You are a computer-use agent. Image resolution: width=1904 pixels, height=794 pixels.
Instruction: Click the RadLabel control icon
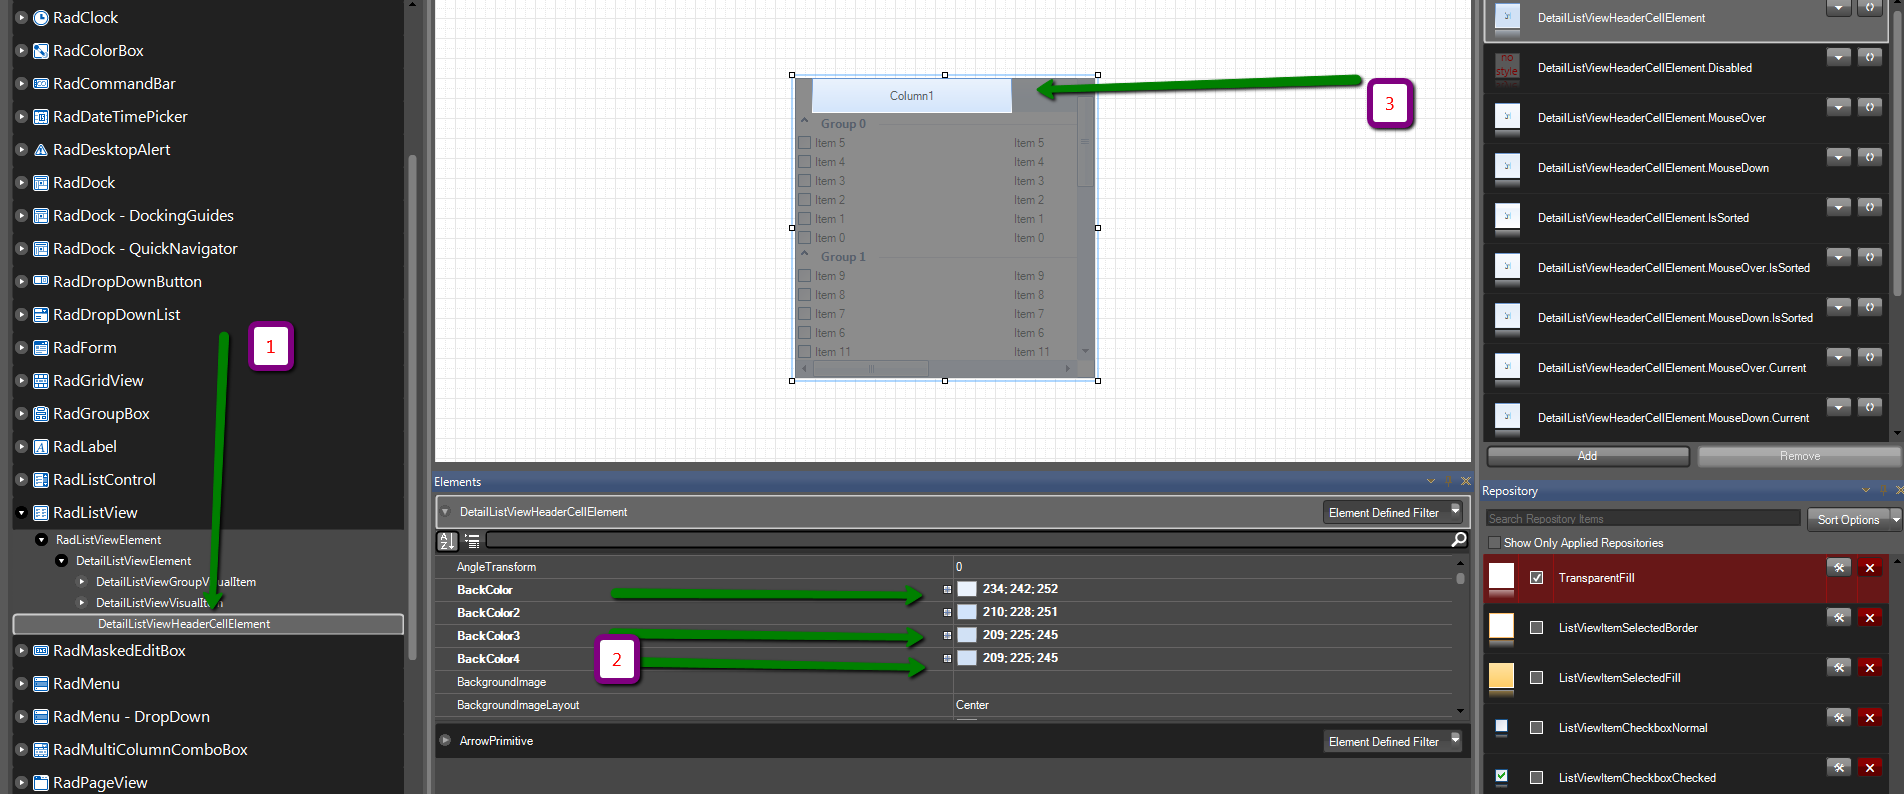coord(41,447)
